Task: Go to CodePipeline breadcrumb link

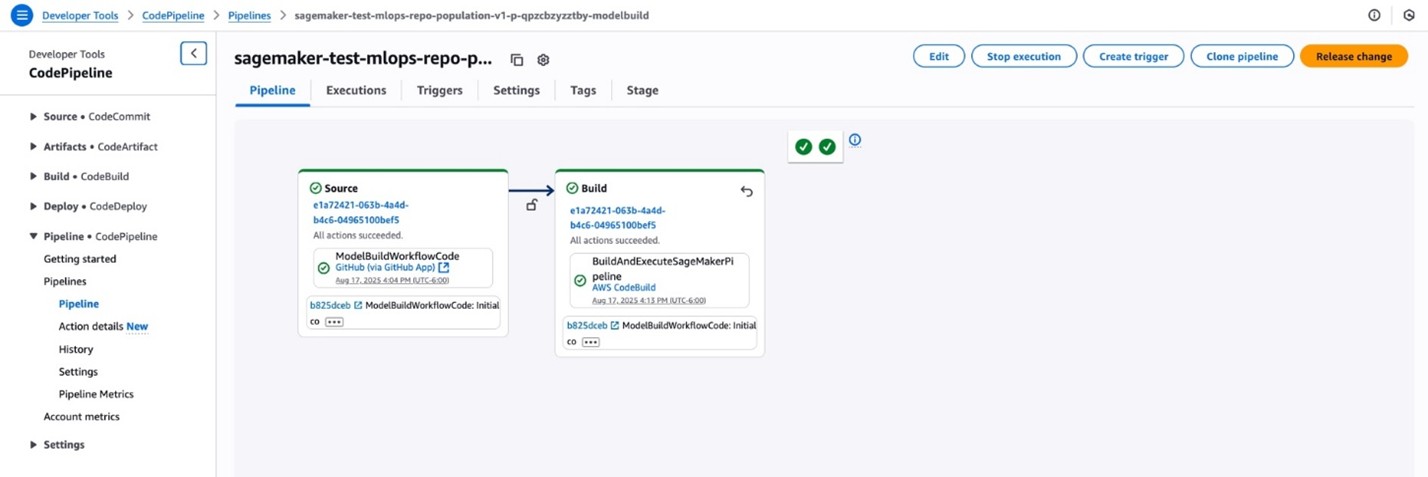Action: pyautogui.click(x=174, y=15)
